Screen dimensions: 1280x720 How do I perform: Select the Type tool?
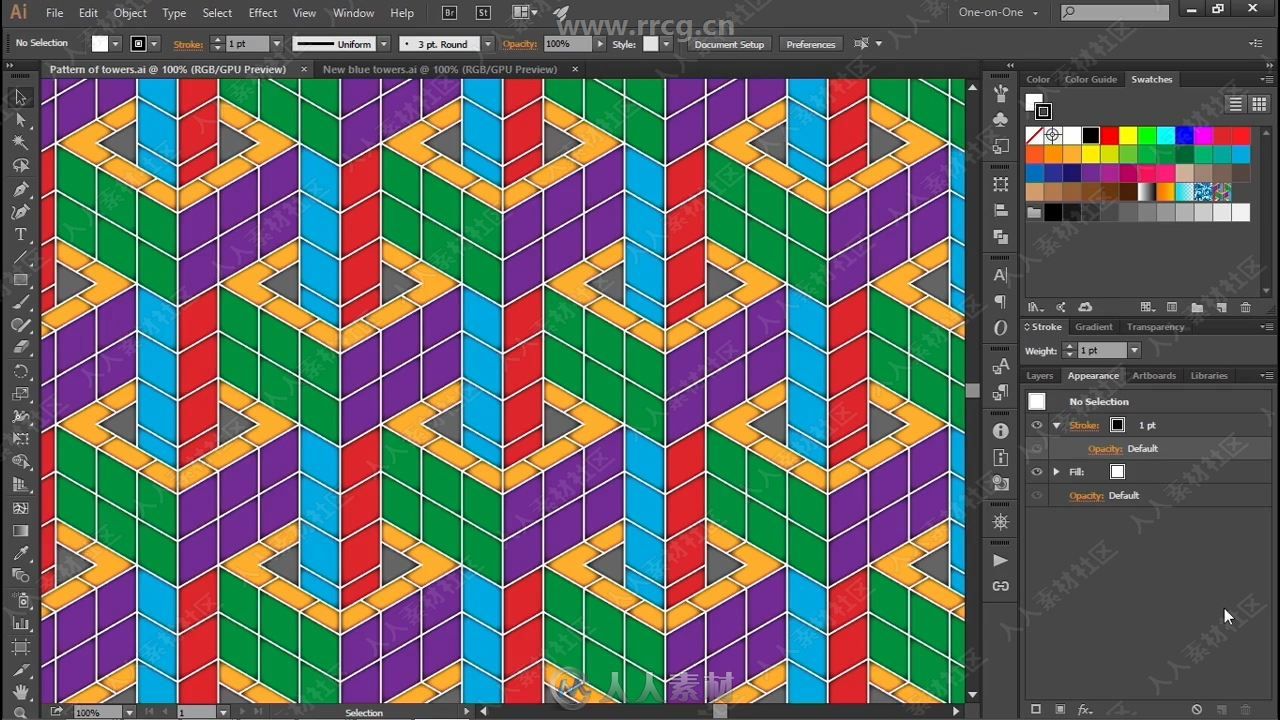[x=21, y=235]
